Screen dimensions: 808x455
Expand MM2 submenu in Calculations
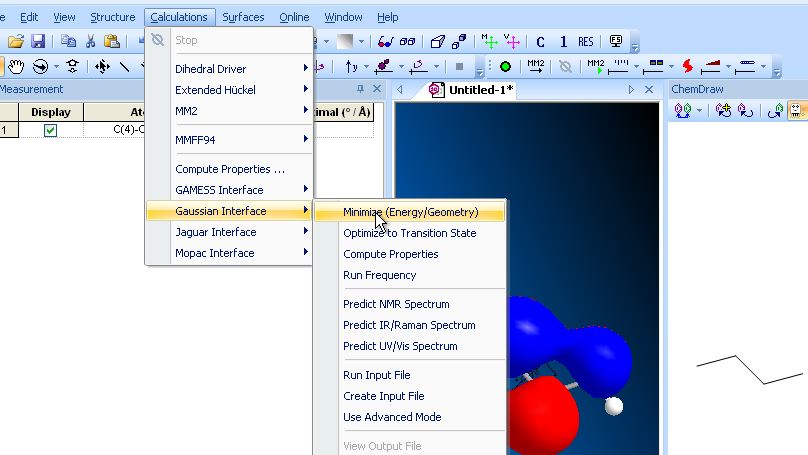tap(228, 111)
